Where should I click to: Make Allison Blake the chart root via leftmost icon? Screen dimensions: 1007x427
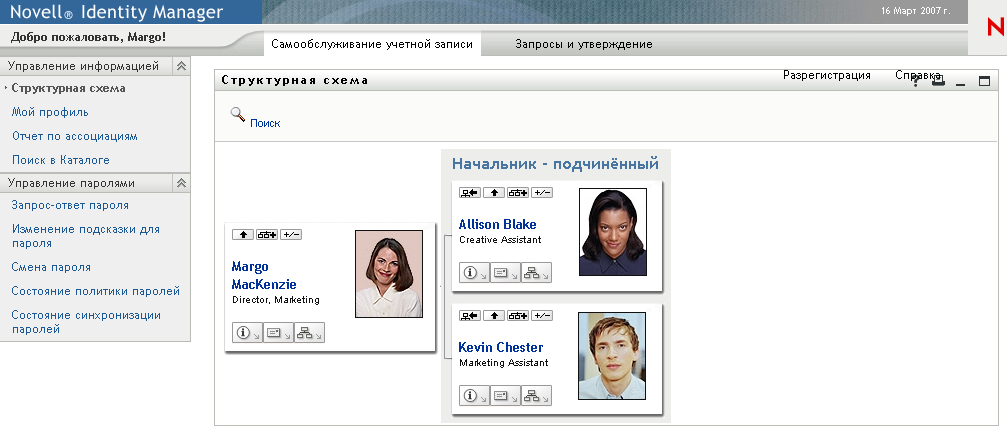(x=469, y=192)
